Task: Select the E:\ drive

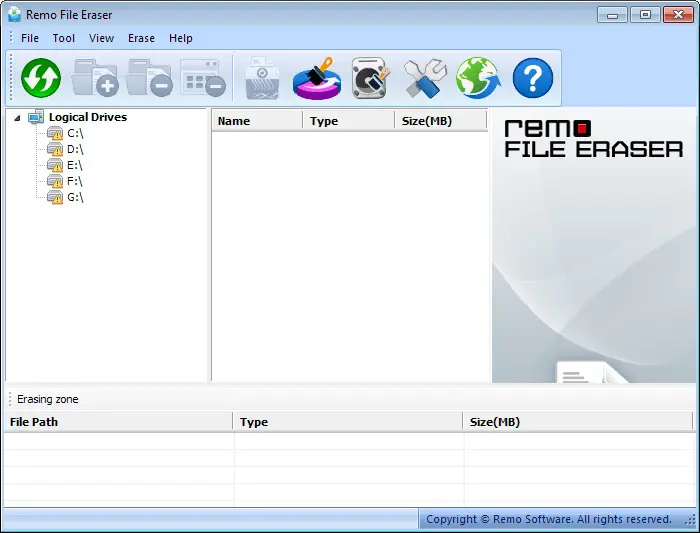Action: pos(75,165)
